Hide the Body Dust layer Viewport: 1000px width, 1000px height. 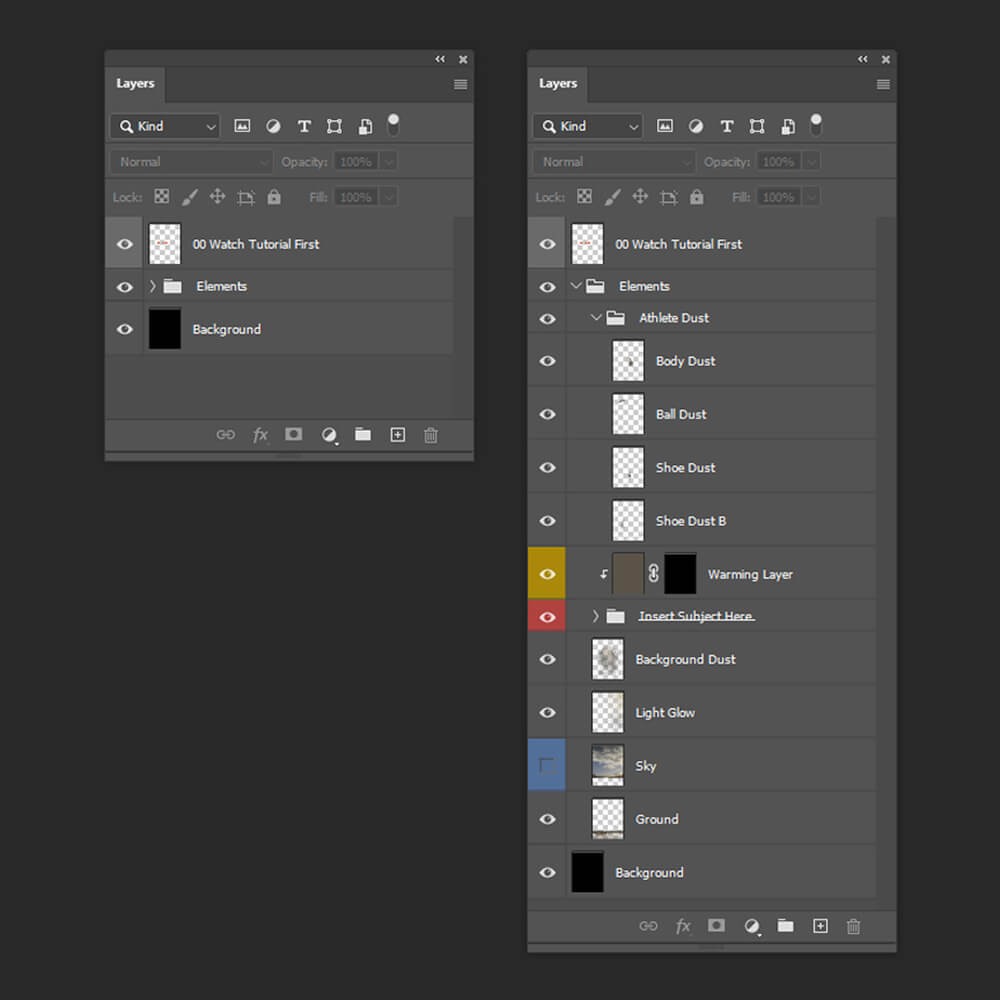(x=547, y=361)
